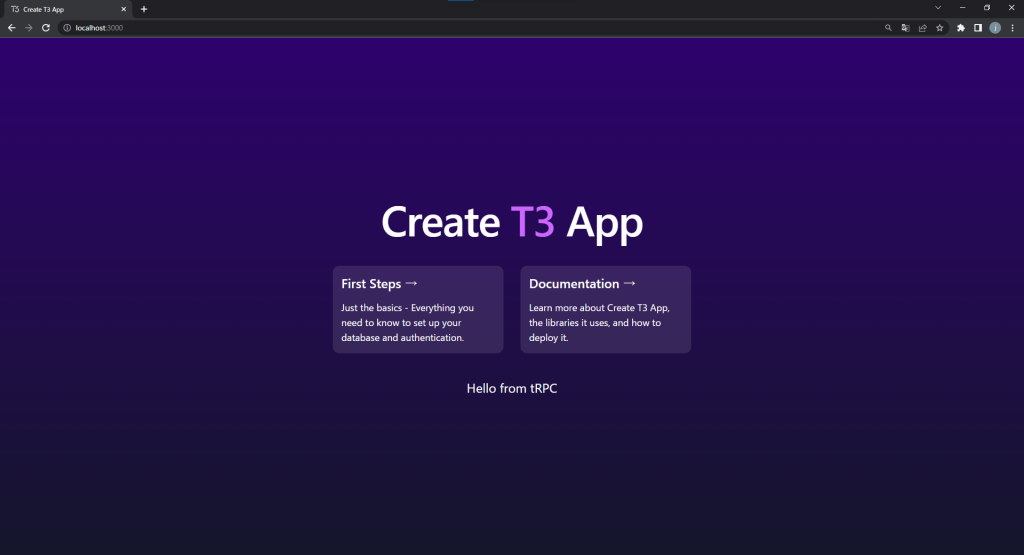Click the 'Hello from tRPC' text
Viewport: 1024px width, 555px height.
512,388
